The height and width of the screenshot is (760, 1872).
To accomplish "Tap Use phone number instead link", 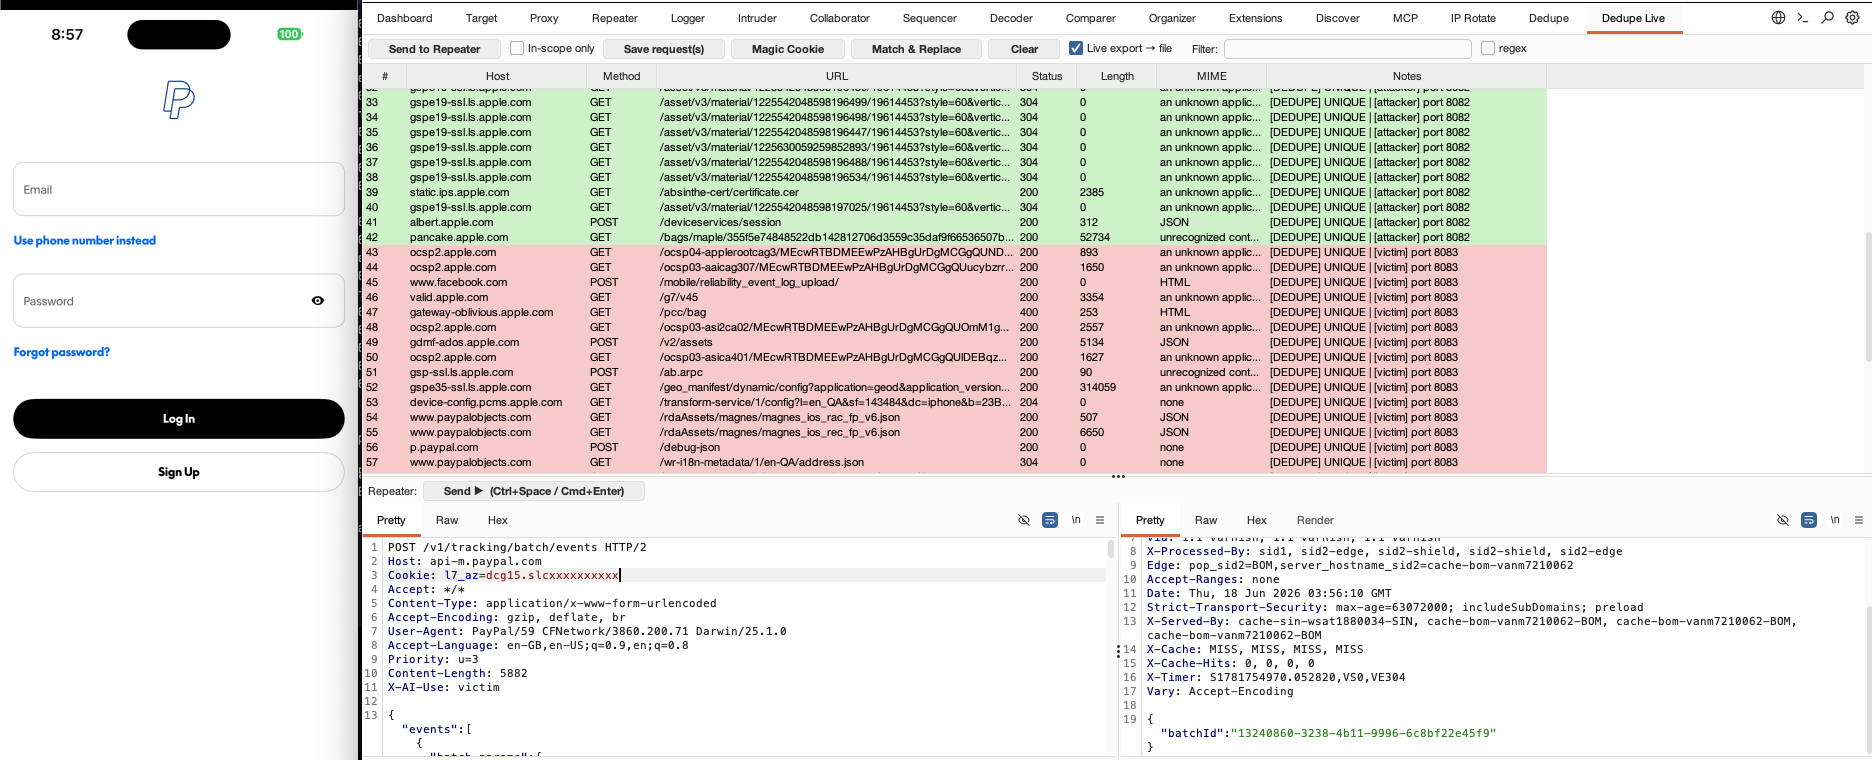I will point(85,240).
